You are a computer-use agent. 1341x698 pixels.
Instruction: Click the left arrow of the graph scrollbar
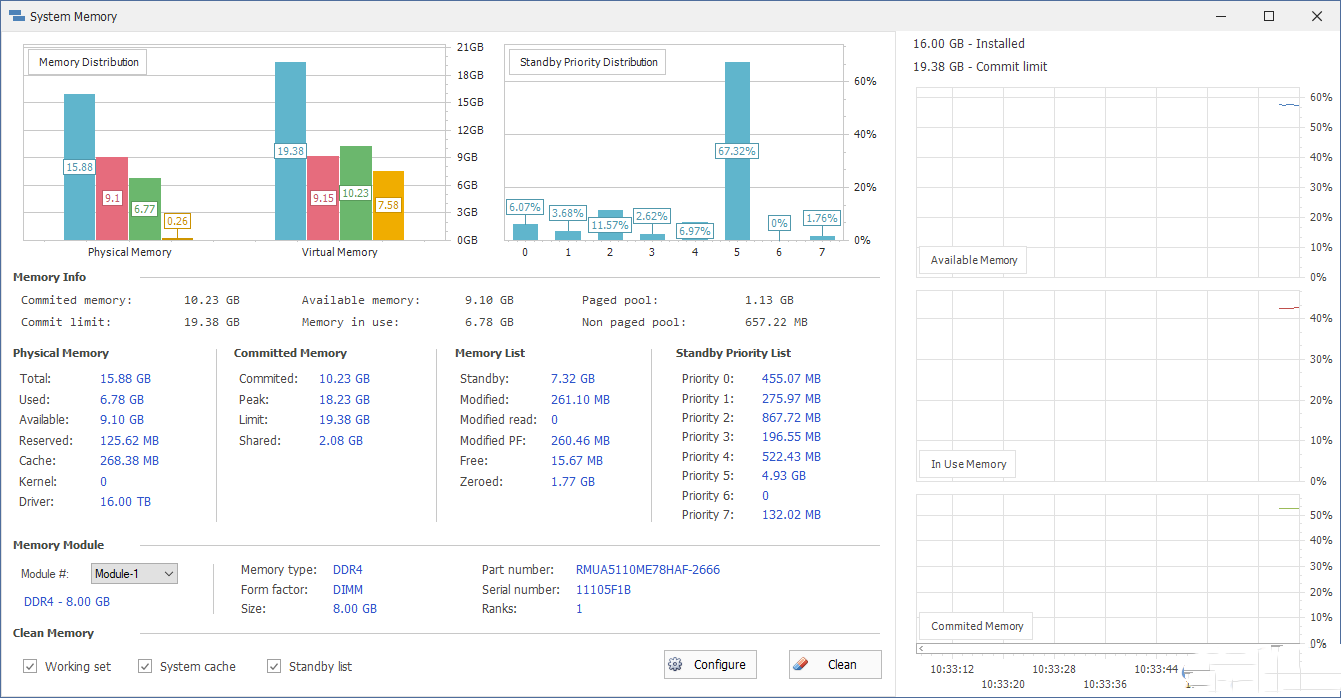[x=922, y=648]
